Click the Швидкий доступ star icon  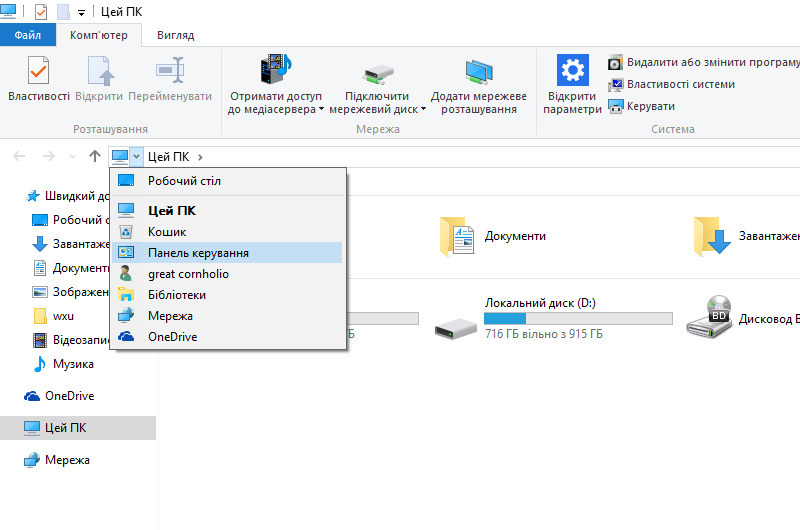[33, 196]
